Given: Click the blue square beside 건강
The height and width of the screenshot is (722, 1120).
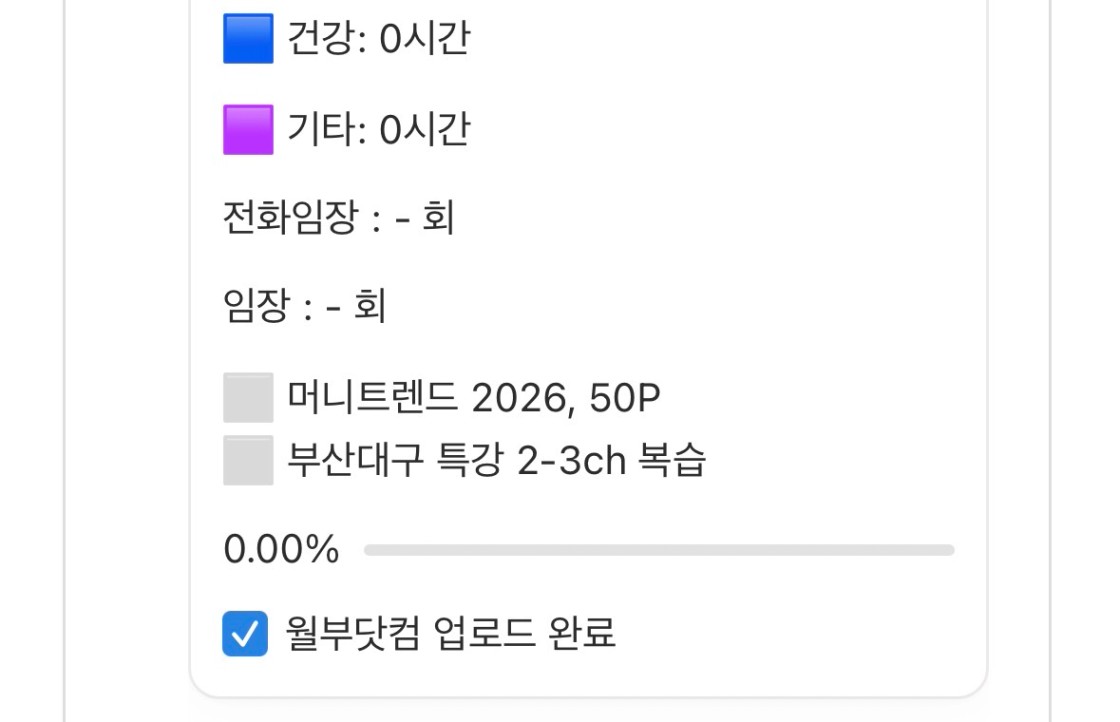Looking at the screenshot, I should 248,39.
